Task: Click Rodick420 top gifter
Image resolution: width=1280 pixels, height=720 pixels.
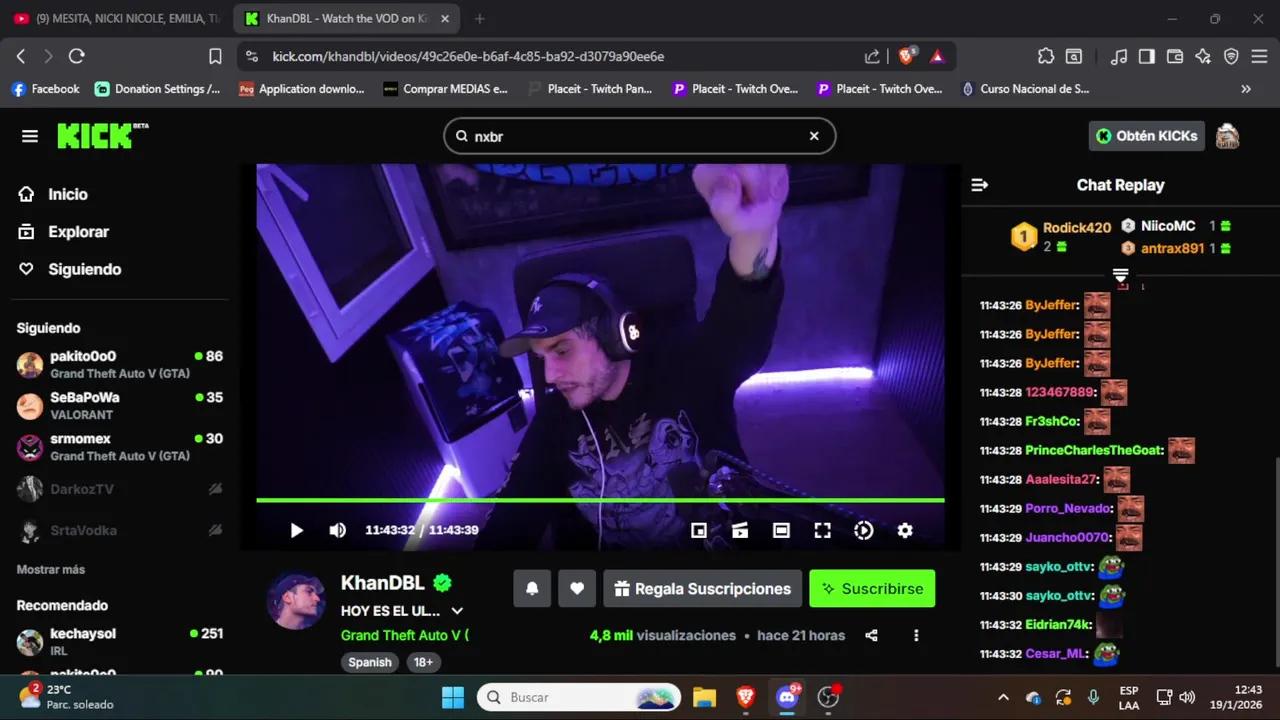Action: coord(1077,227)
